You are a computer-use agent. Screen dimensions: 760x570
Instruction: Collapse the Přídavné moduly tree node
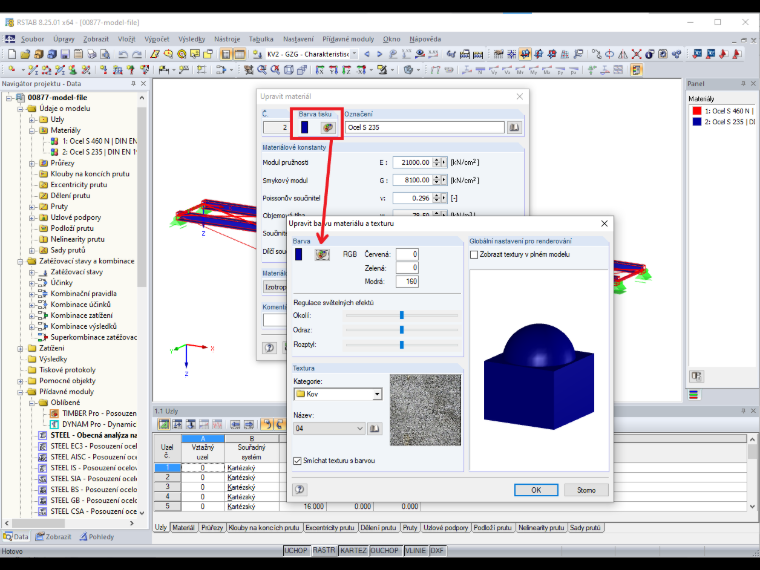tap(20, 392)
